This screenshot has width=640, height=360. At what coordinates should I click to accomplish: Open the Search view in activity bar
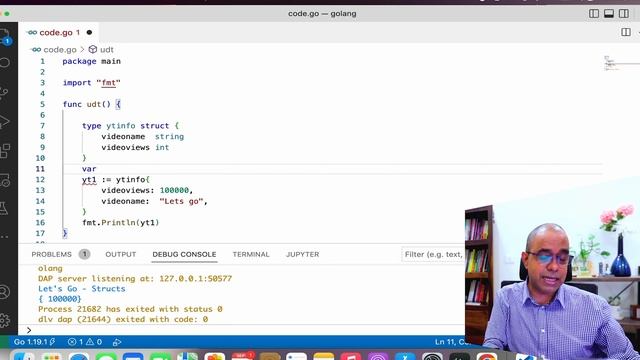(x=4, y=63)
